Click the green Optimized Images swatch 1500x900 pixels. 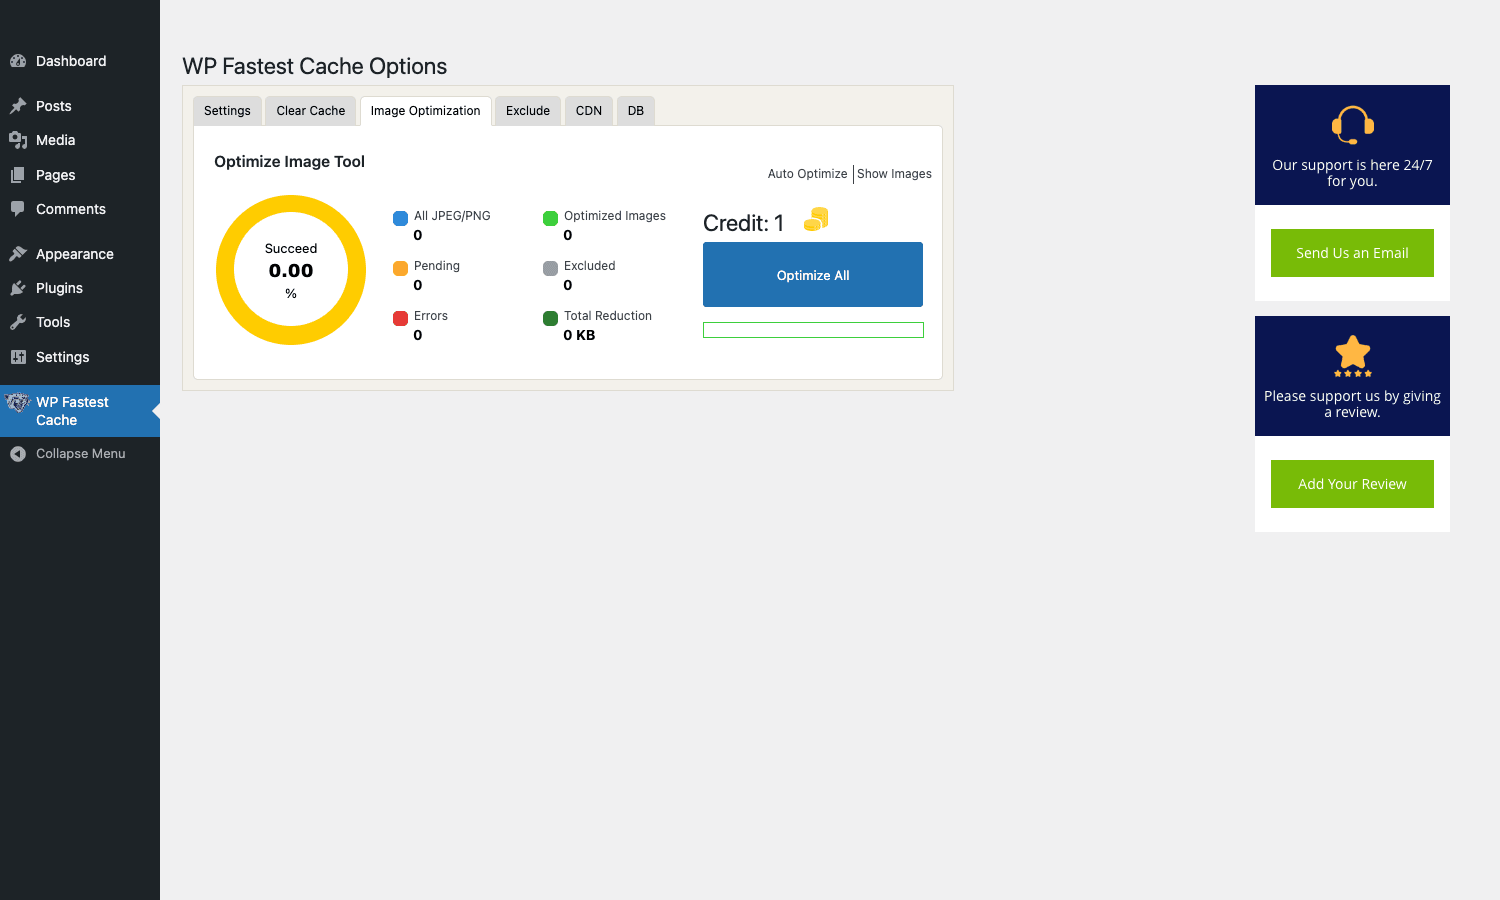click(x=550, y=218)
